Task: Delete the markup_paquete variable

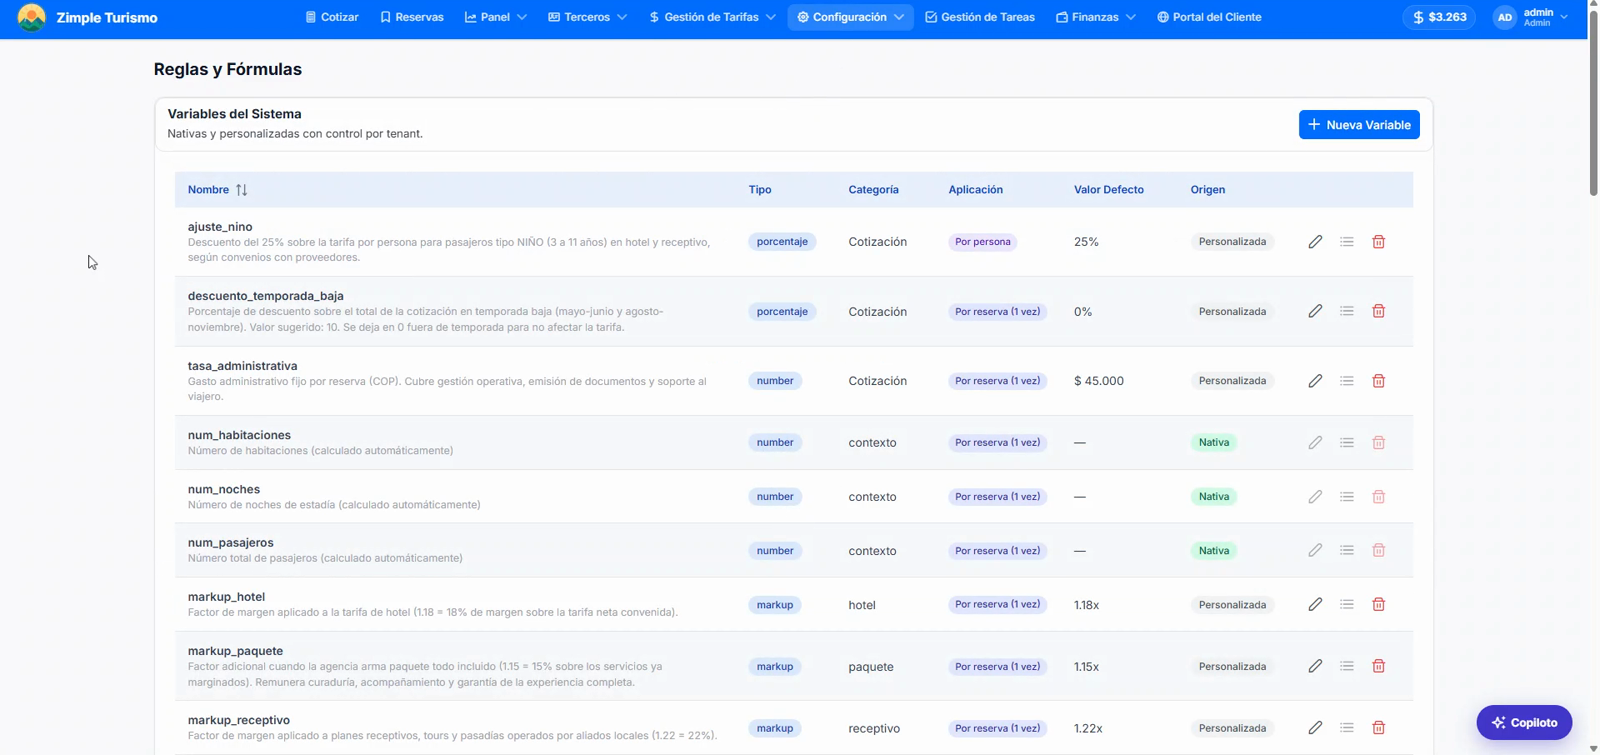Action: 1378,666
